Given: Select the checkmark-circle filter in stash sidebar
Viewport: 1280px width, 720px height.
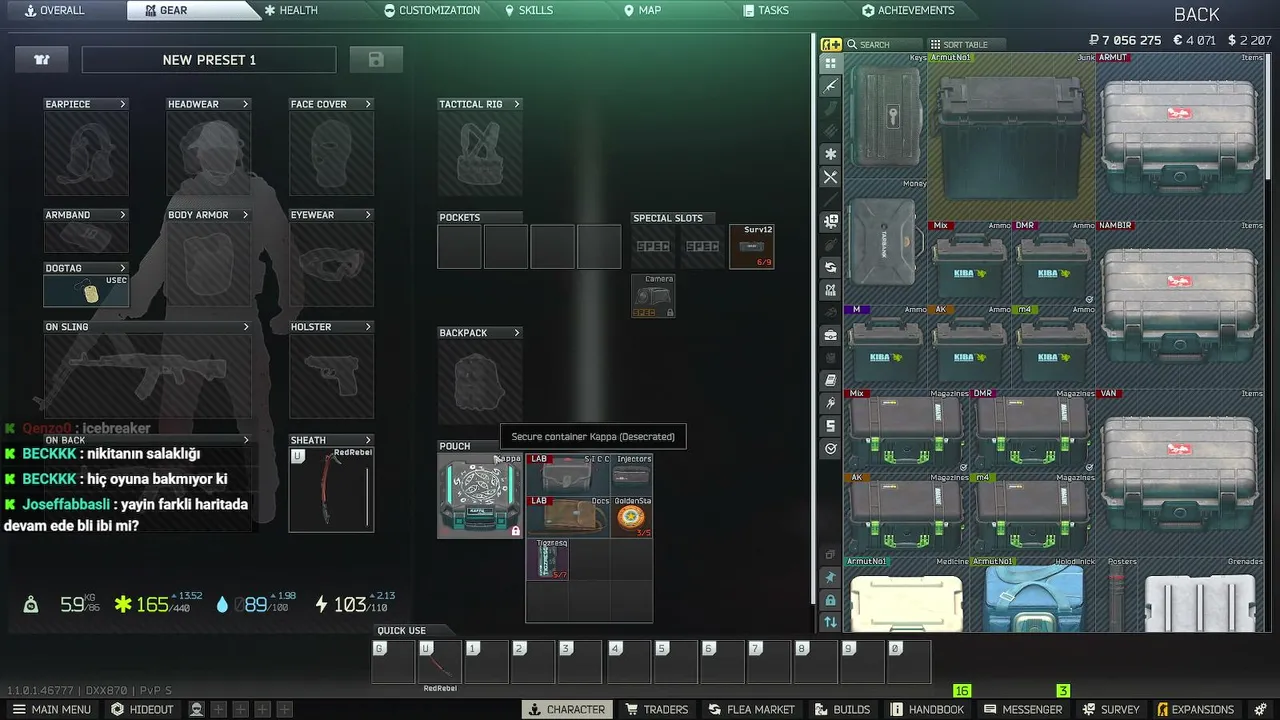Looking at the screenshot, I should point(830,449).
